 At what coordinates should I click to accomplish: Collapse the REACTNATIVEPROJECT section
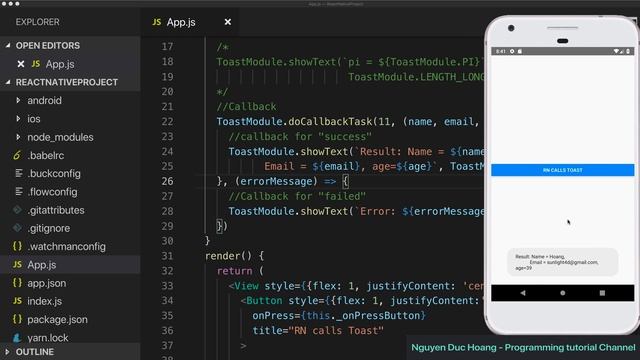point(8,82)
